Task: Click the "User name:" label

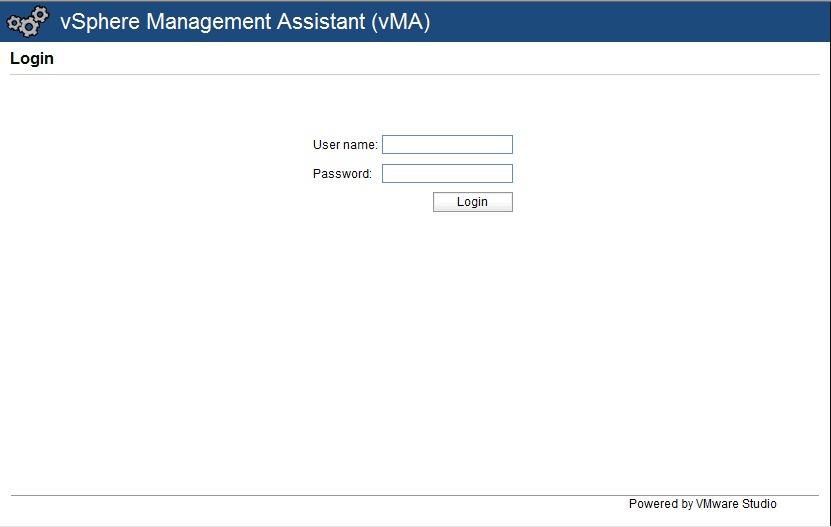Action: point(345,145)
